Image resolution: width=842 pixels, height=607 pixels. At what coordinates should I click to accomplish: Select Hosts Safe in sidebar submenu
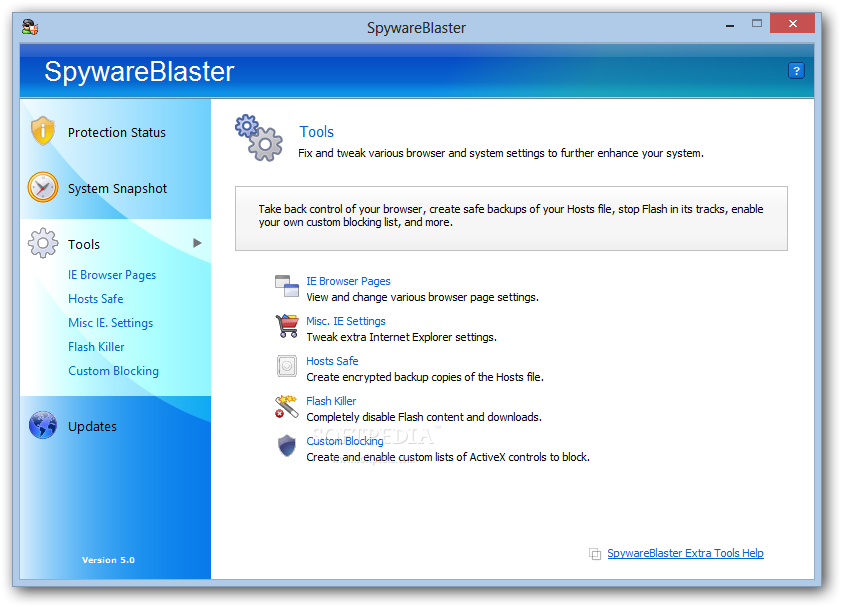click(96, 299)
